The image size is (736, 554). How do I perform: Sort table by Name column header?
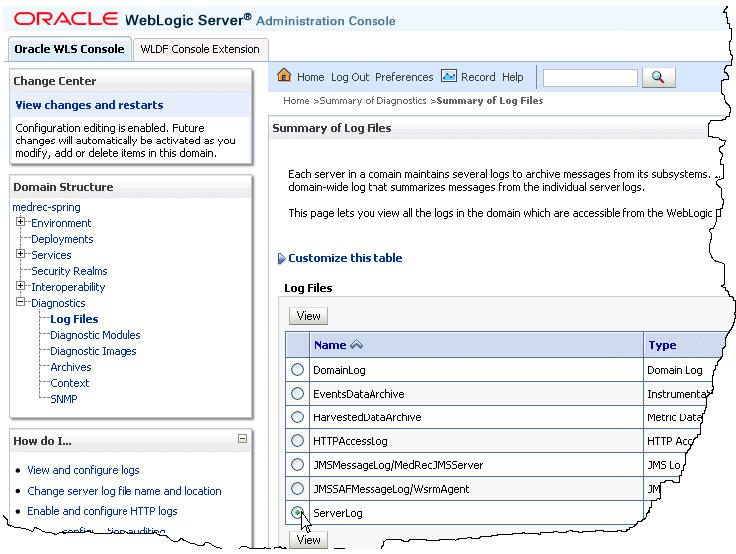330,345
